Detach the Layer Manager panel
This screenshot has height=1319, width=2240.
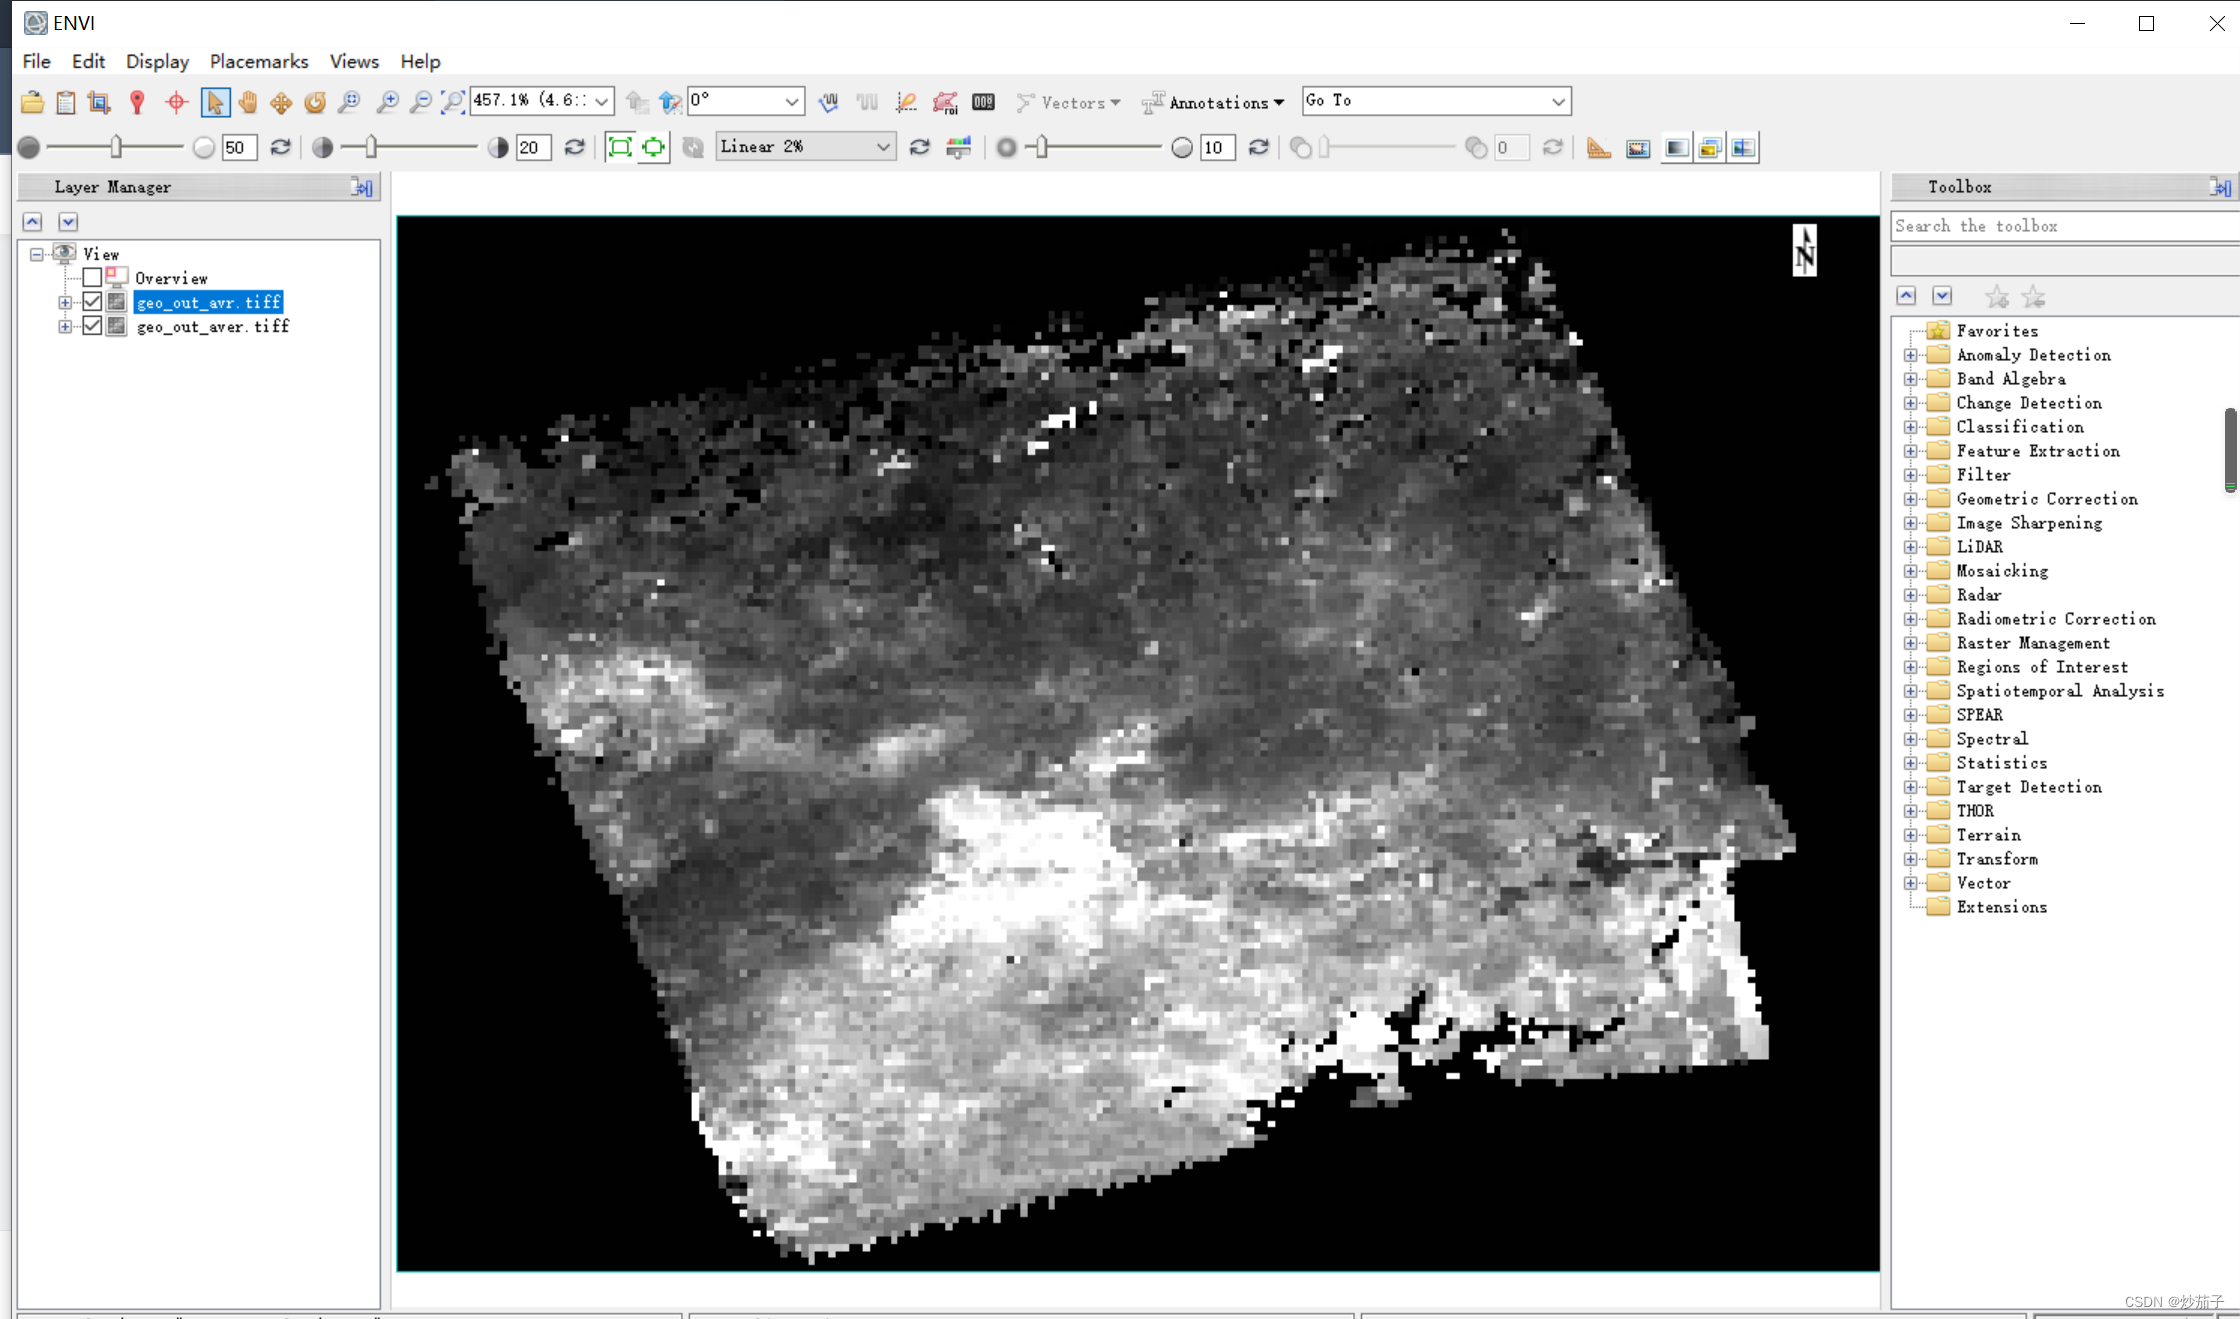[x=362, y=187]
